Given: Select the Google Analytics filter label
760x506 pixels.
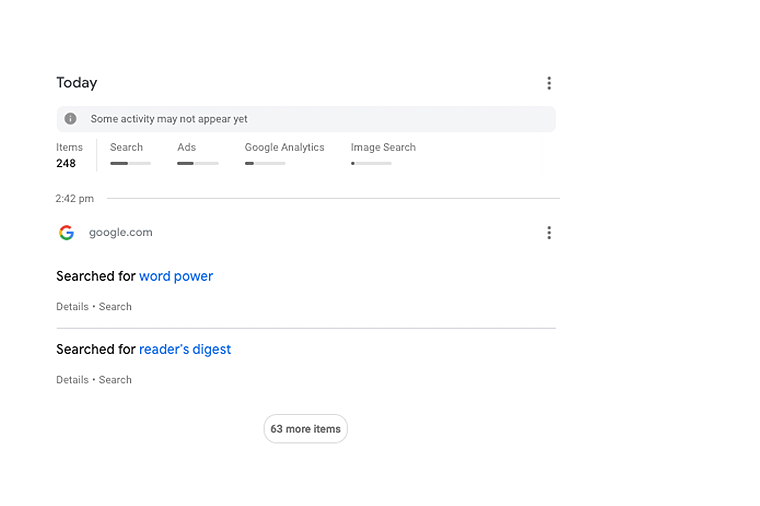Looking at the screenshot, I should click(284, 147).
